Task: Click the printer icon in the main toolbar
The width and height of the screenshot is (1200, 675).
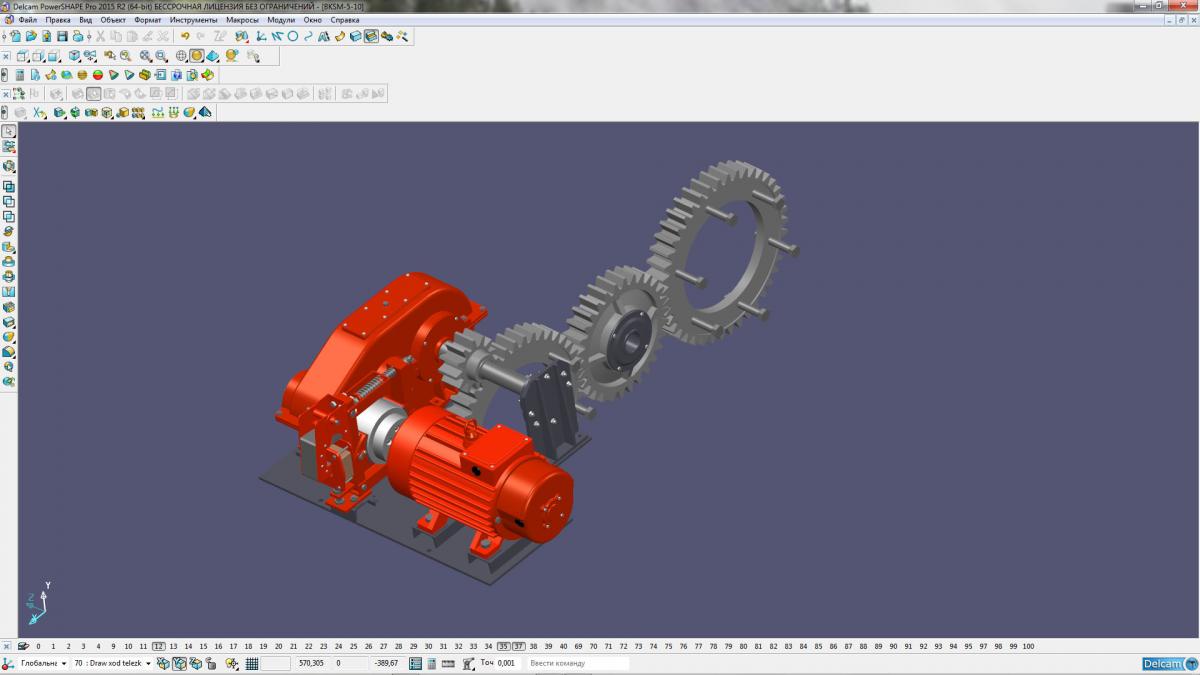Action: coord(78,36)
